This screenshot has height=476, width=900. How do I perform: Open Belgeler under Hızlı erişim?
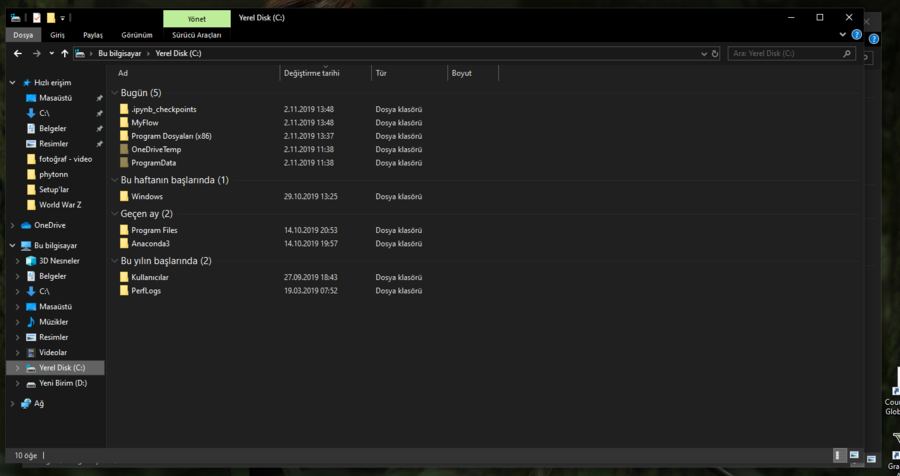point(52,129)
